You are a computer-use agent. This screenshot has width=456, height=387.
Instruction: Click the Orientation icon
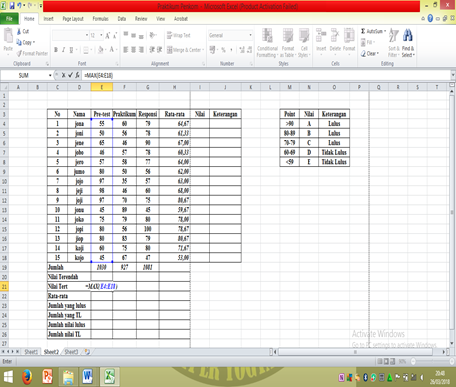coord(153,35)
